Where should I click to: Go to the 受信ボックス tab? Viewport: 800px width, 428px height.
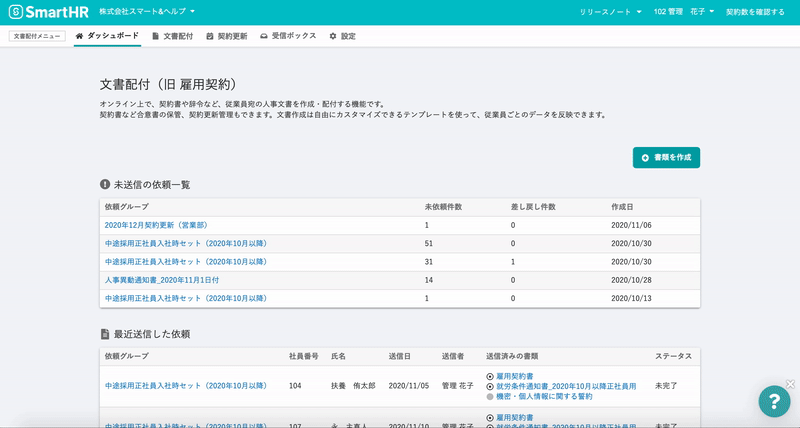pos(288,36)
